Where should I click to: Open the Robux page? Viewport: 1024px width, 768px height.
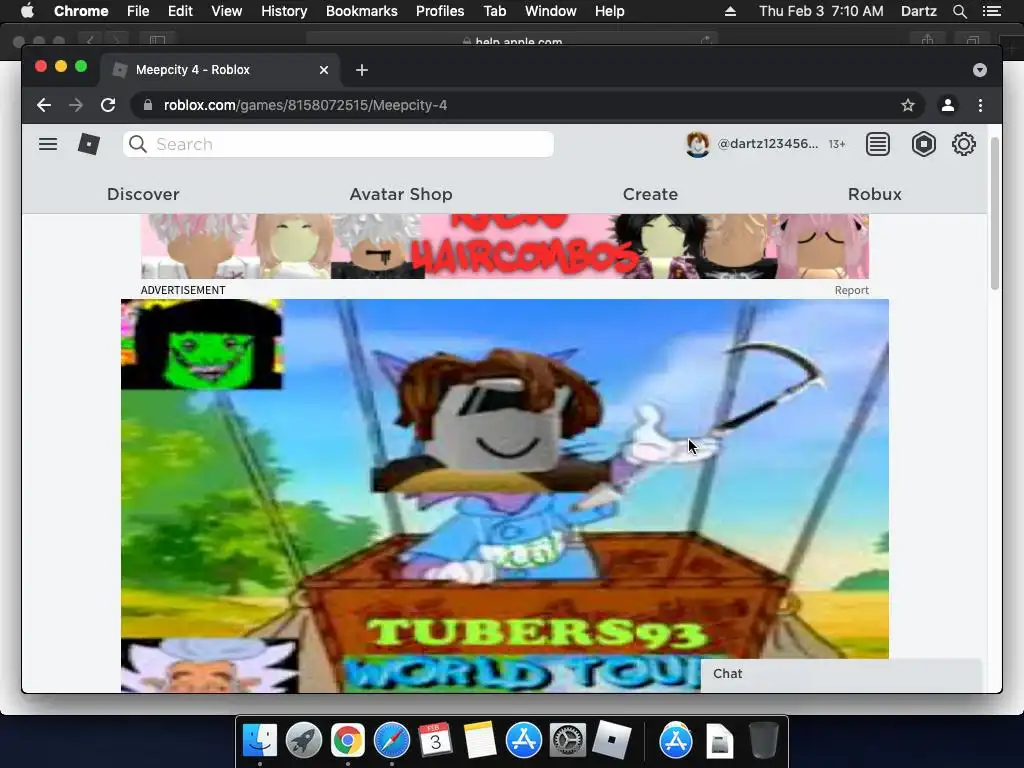[874, 194]
